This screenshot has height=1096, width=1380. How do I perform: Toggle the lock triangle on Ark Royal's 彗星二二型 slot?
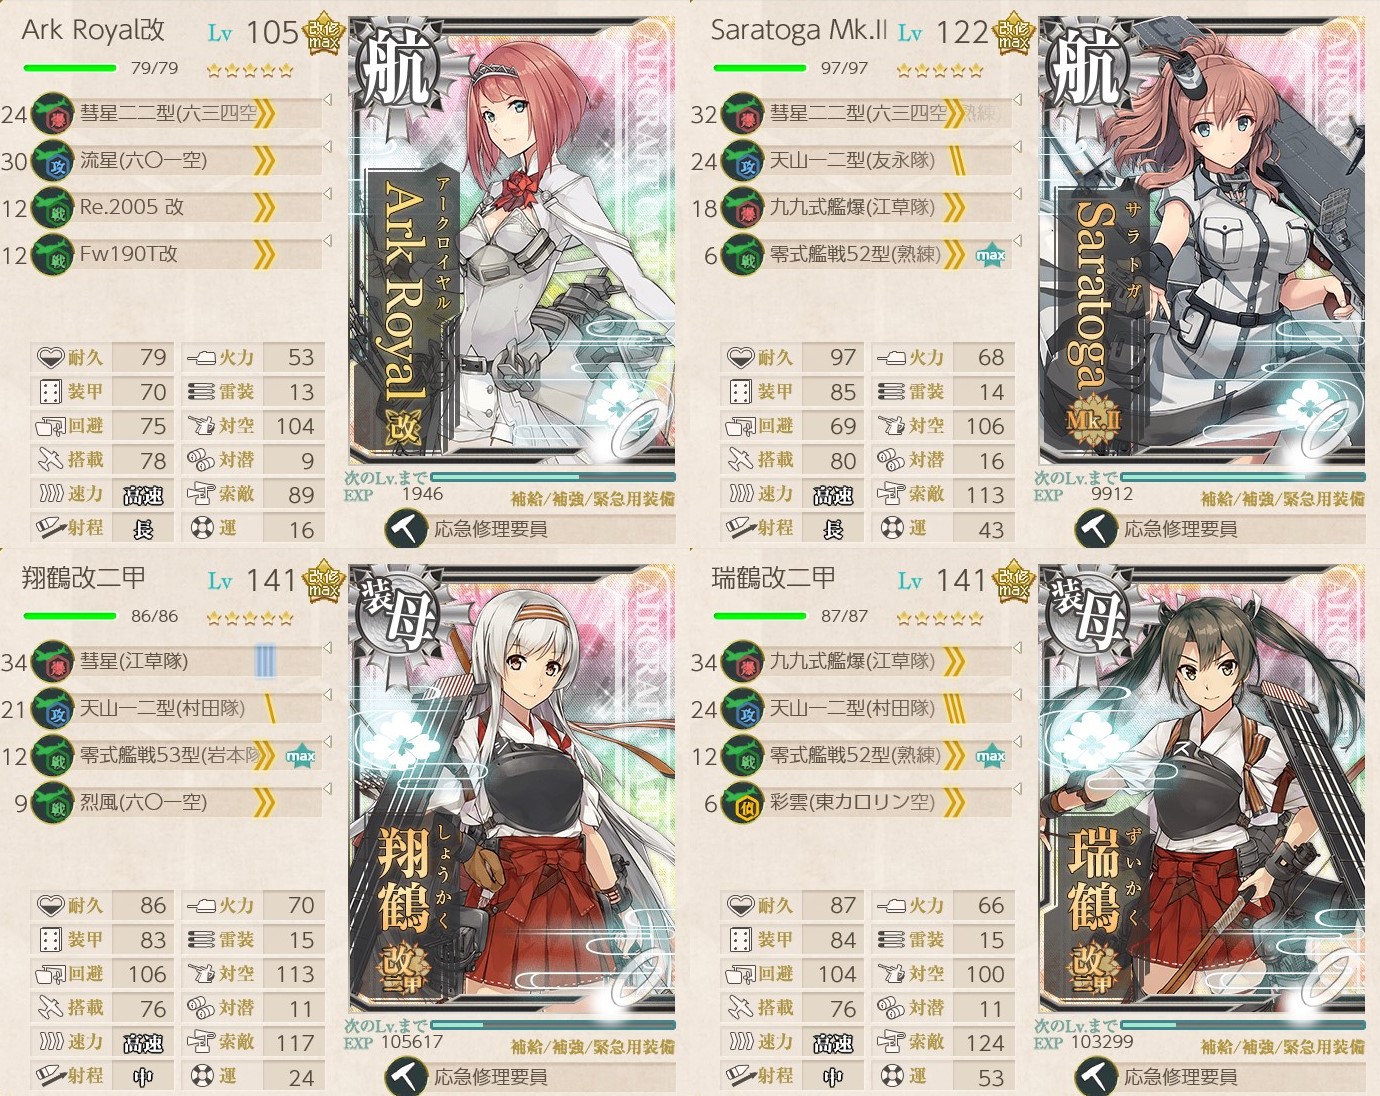[328, 100]
